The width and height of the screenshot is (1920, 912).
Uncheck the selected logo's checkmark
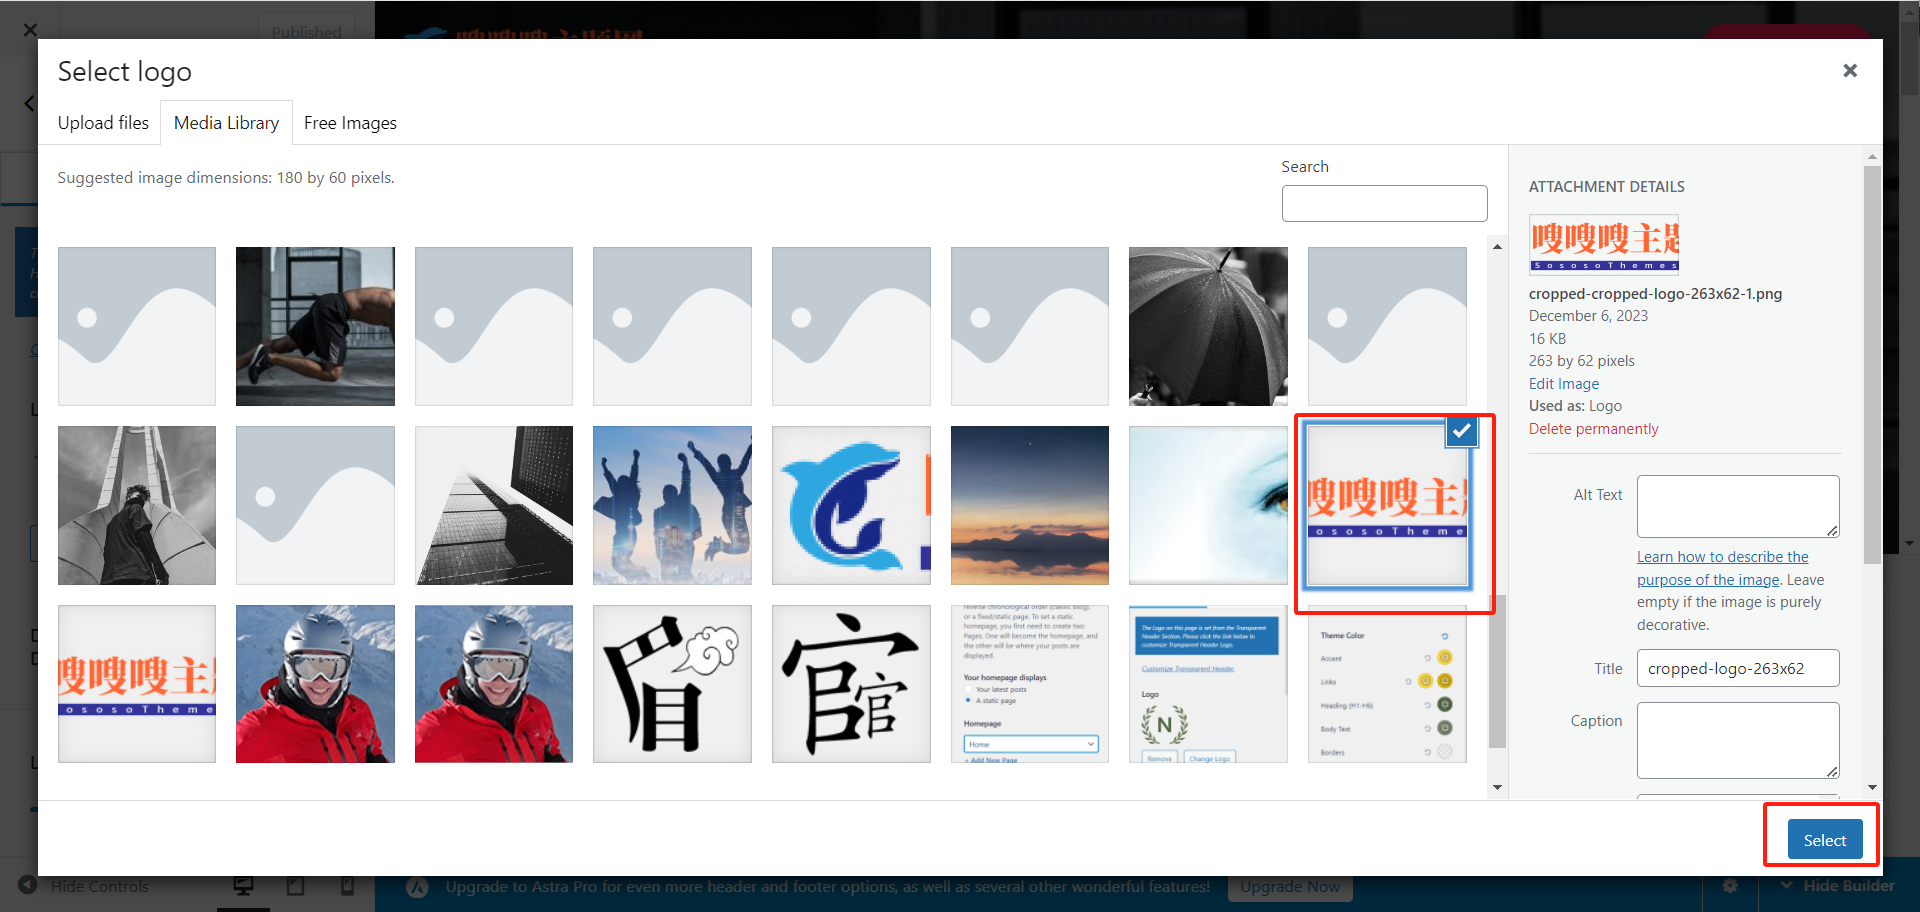[1462, 431]
